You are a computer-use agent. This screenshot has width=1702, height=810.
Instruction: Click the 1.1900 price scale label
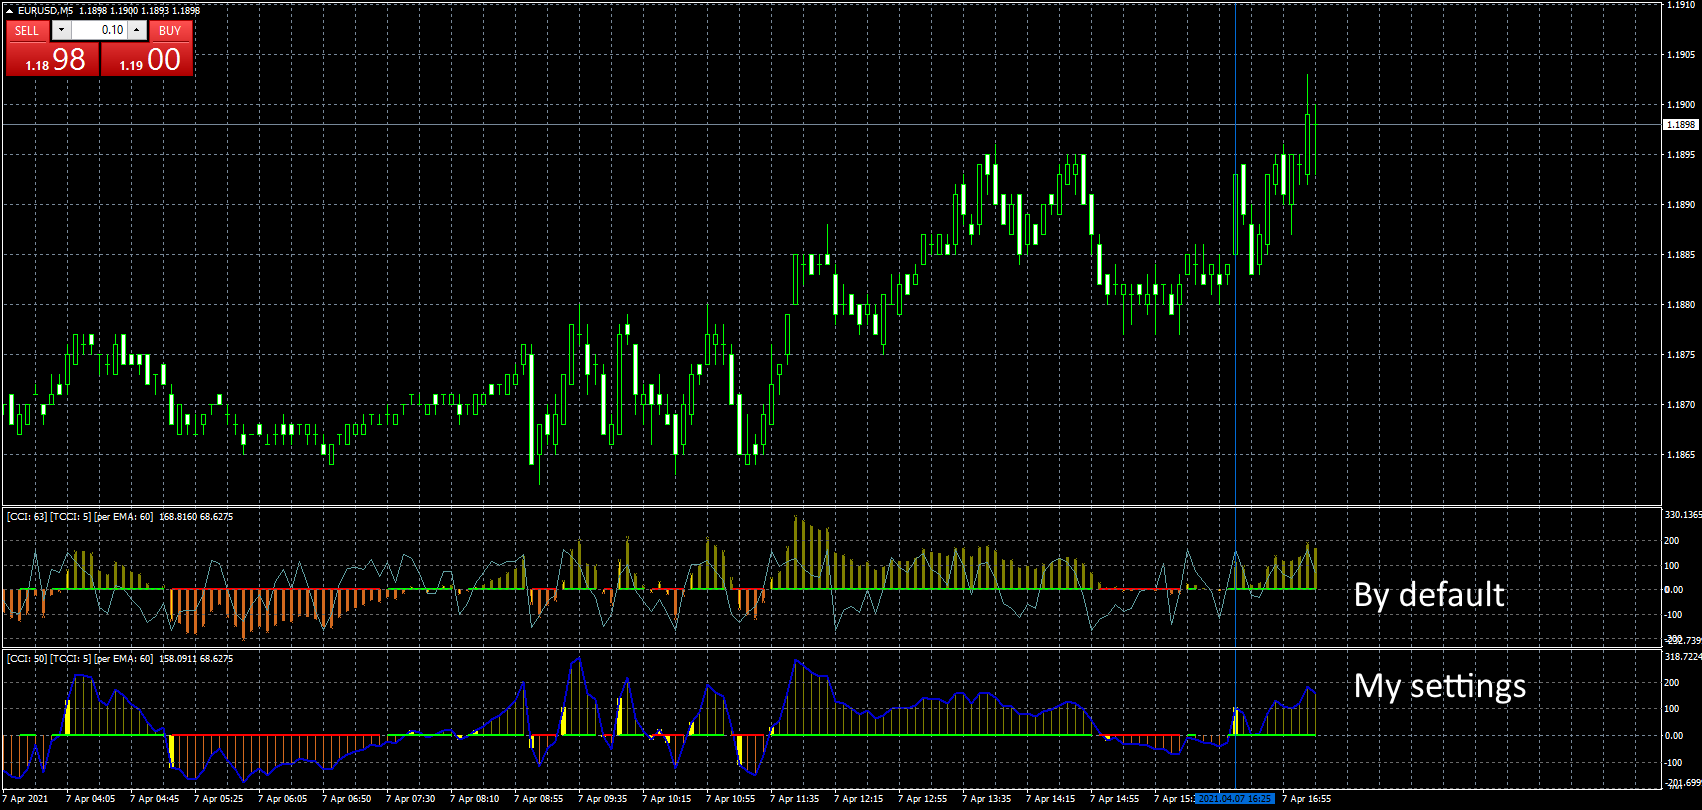(1680, 104)
